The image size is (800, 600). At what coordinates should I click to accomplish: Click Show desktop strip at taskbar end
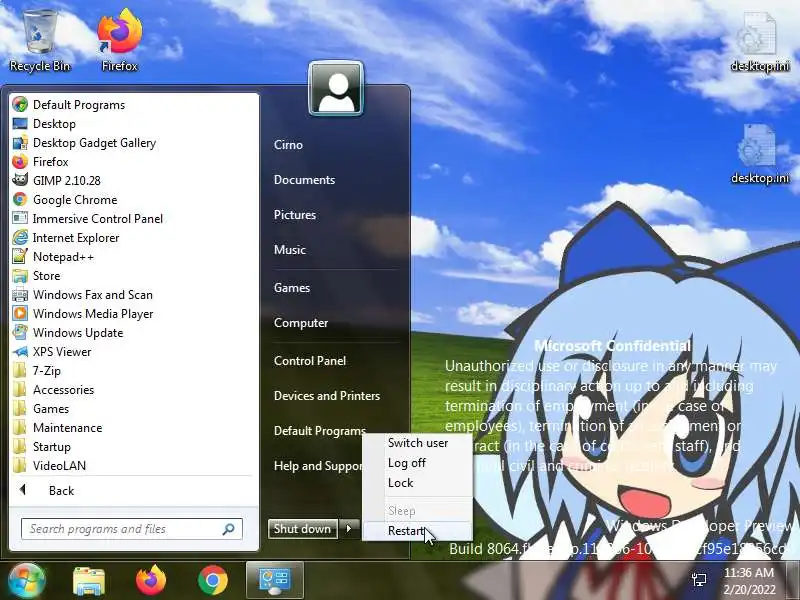pyautogui.click(x=794, y=580)
